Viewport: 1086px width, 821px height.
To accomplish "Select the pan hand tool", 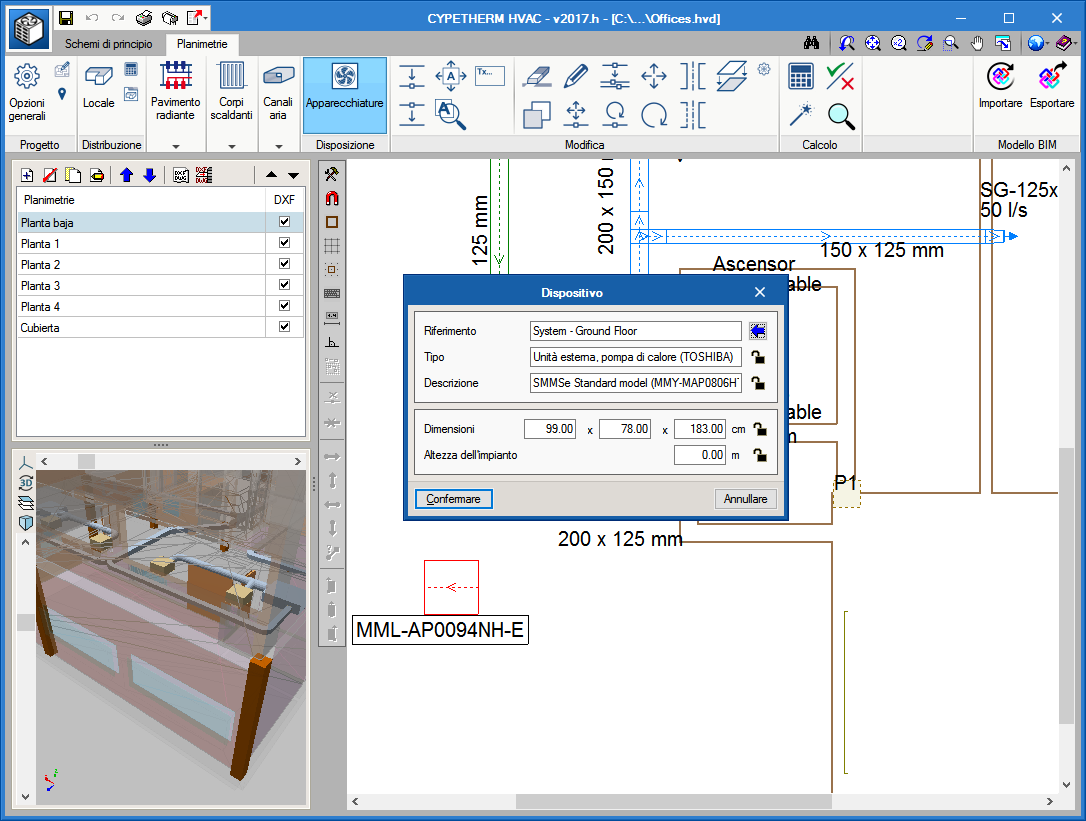I will tap(977, 43).
